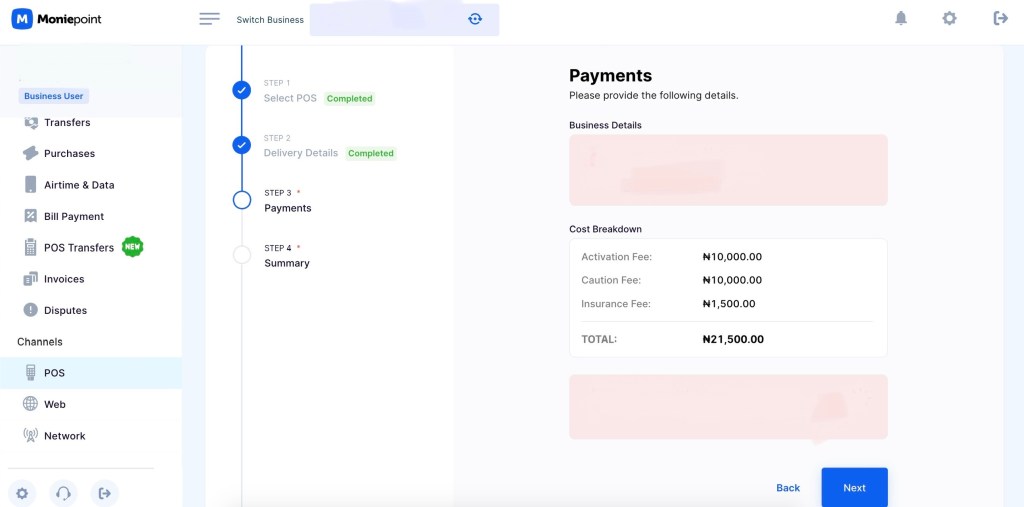Click Completed badge beside Delivery Details
Viewport: 1024px width, 507px height.
371,154
